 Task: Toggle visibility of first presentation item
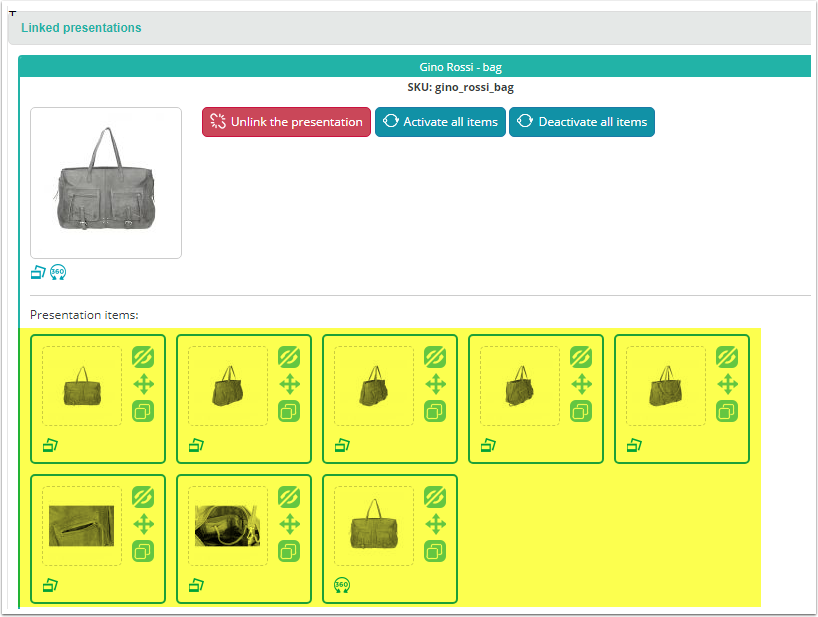tap(143, 357)
